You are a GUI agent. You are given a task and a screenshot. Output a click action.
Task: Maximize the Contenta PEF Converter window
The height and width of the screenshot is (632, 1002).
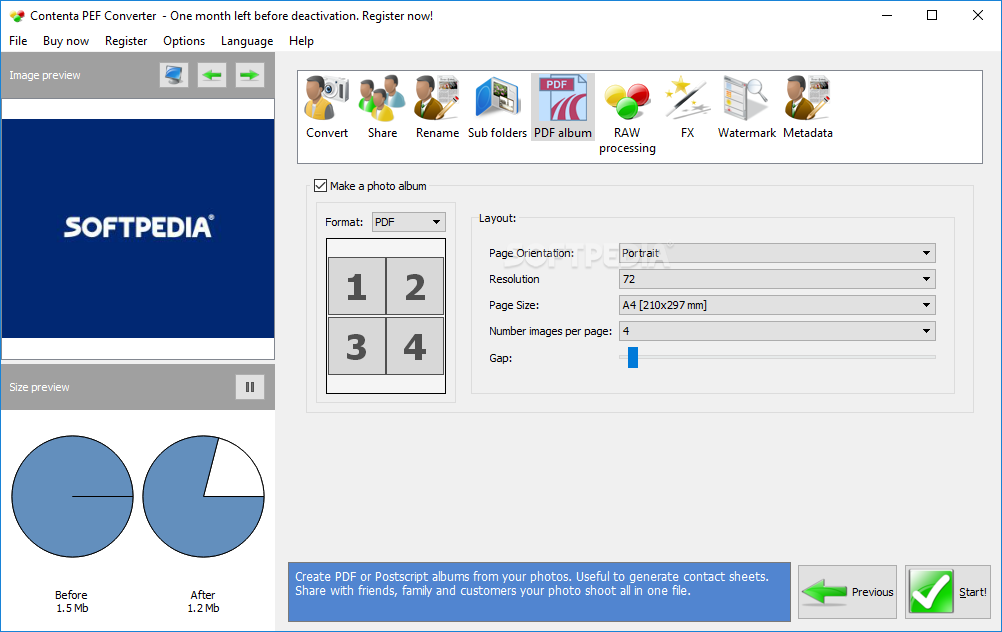pos(932,15)
